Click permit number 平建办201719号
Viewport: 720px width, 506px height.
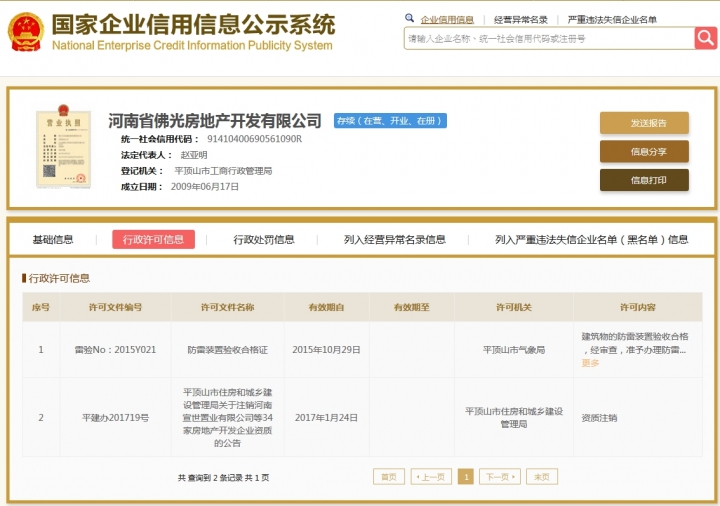(x=115, y=417)
